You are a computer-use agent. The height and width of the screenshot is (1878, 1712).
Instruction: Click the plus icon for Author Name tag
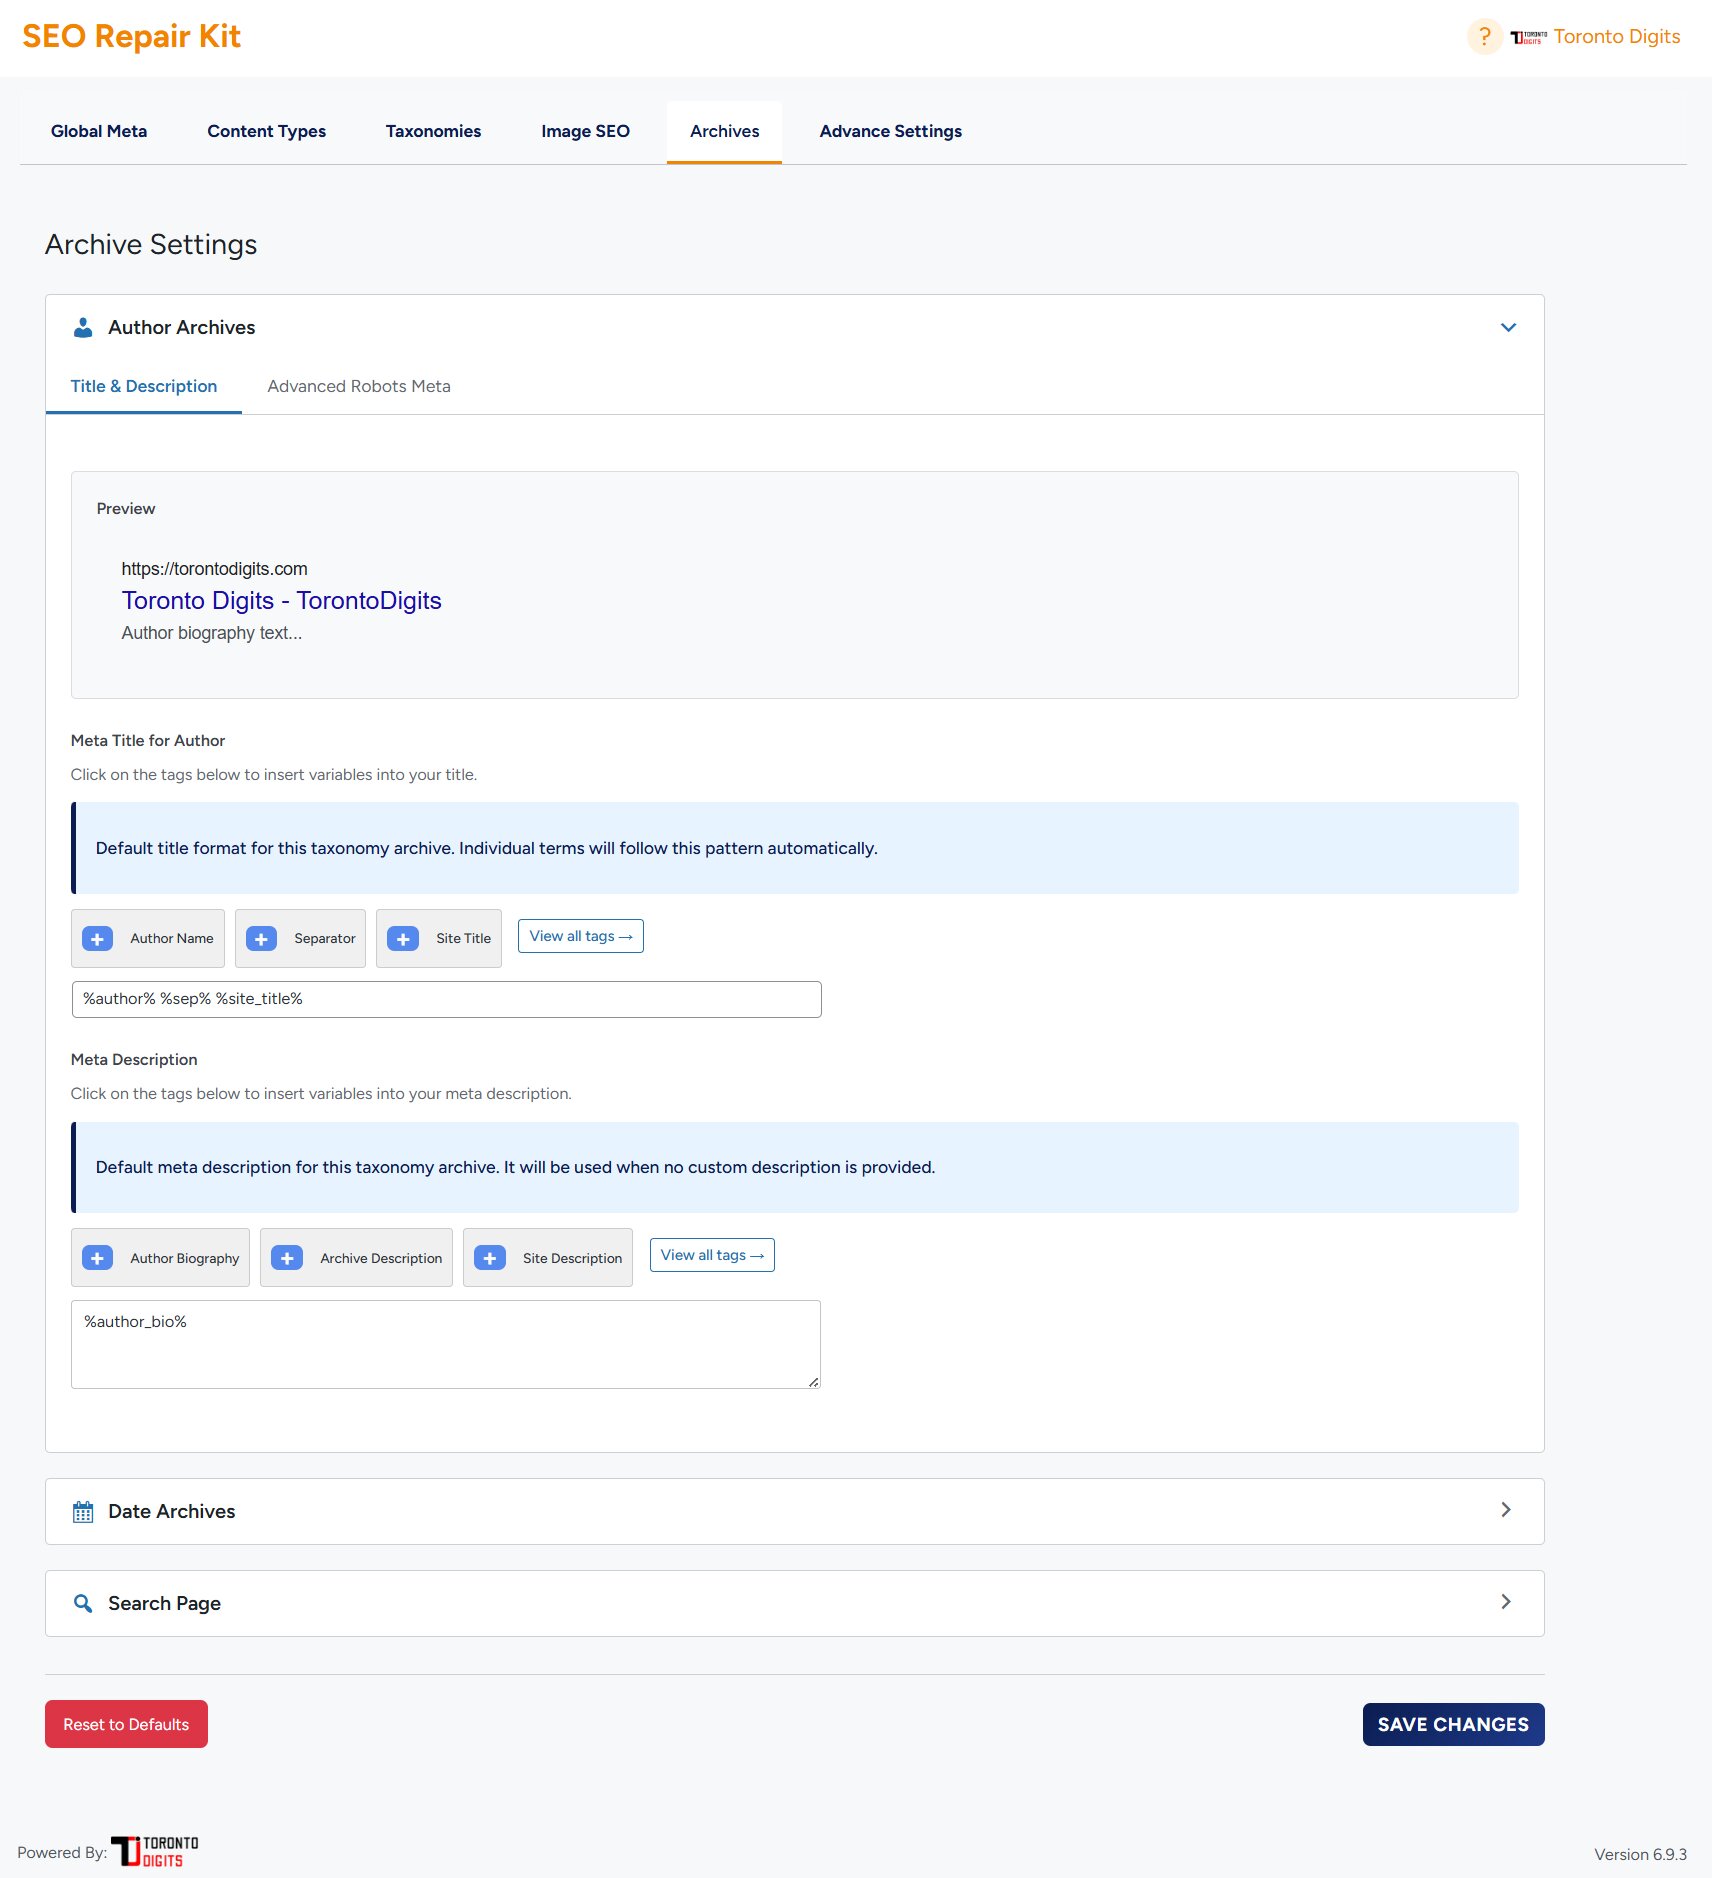pyautogui.click(x=97, y=939)
